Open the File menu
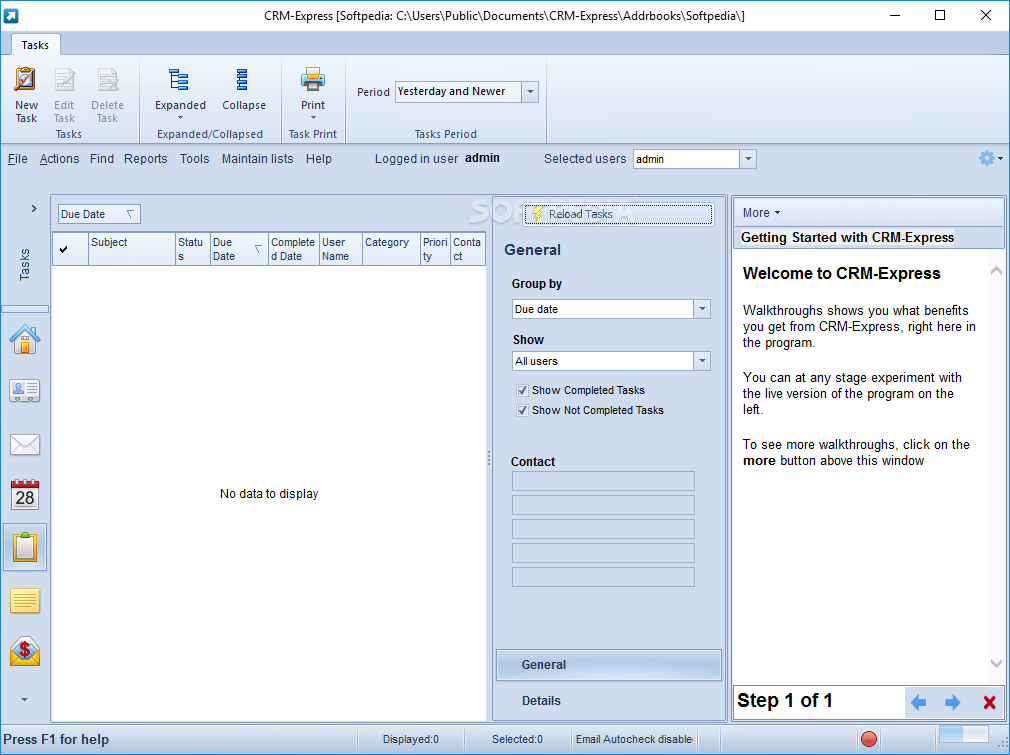The width and height of the screenshot is (1010, 755). [x=17, y=158]
